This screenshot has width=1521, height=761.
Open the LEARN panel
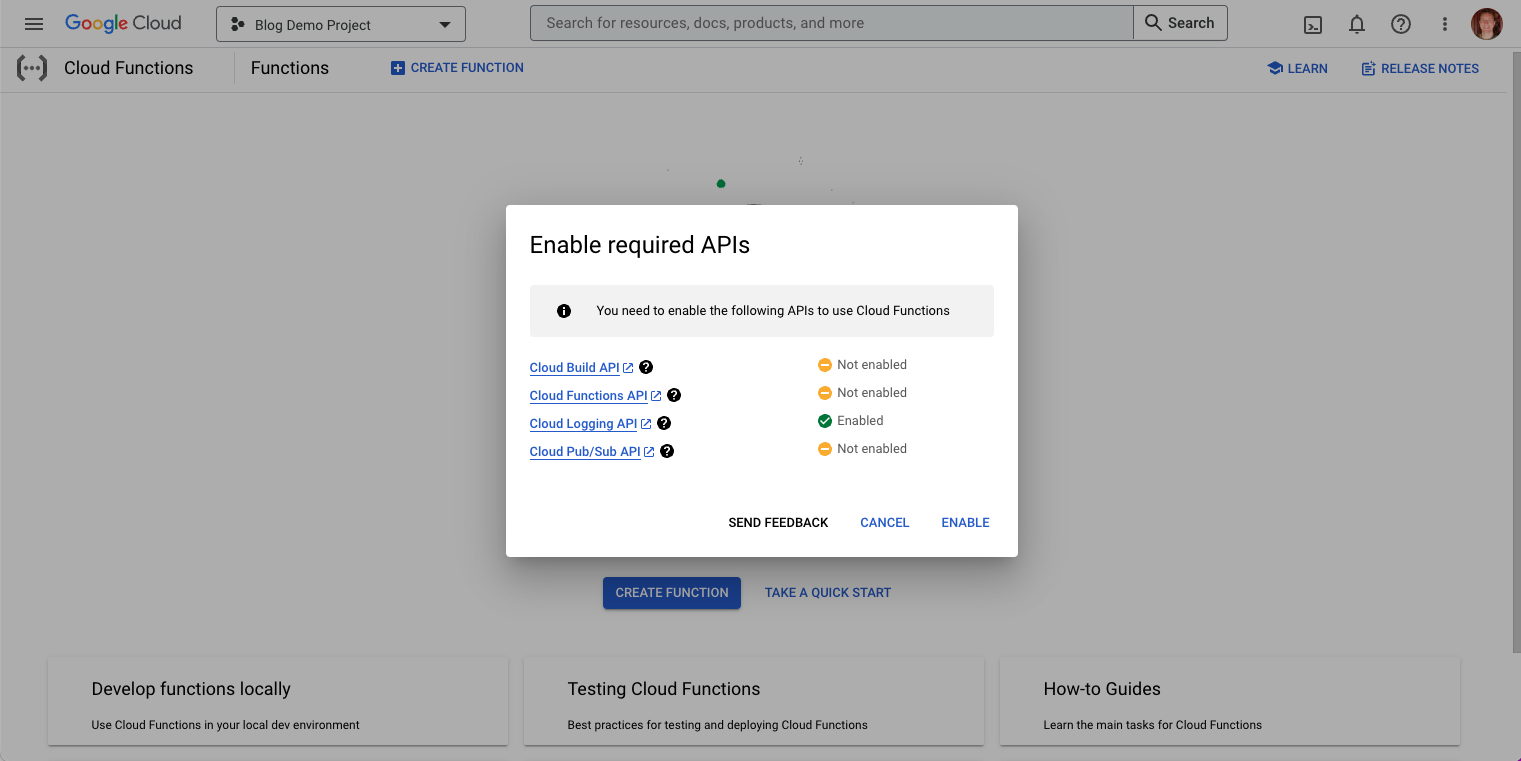point(1297,68)
